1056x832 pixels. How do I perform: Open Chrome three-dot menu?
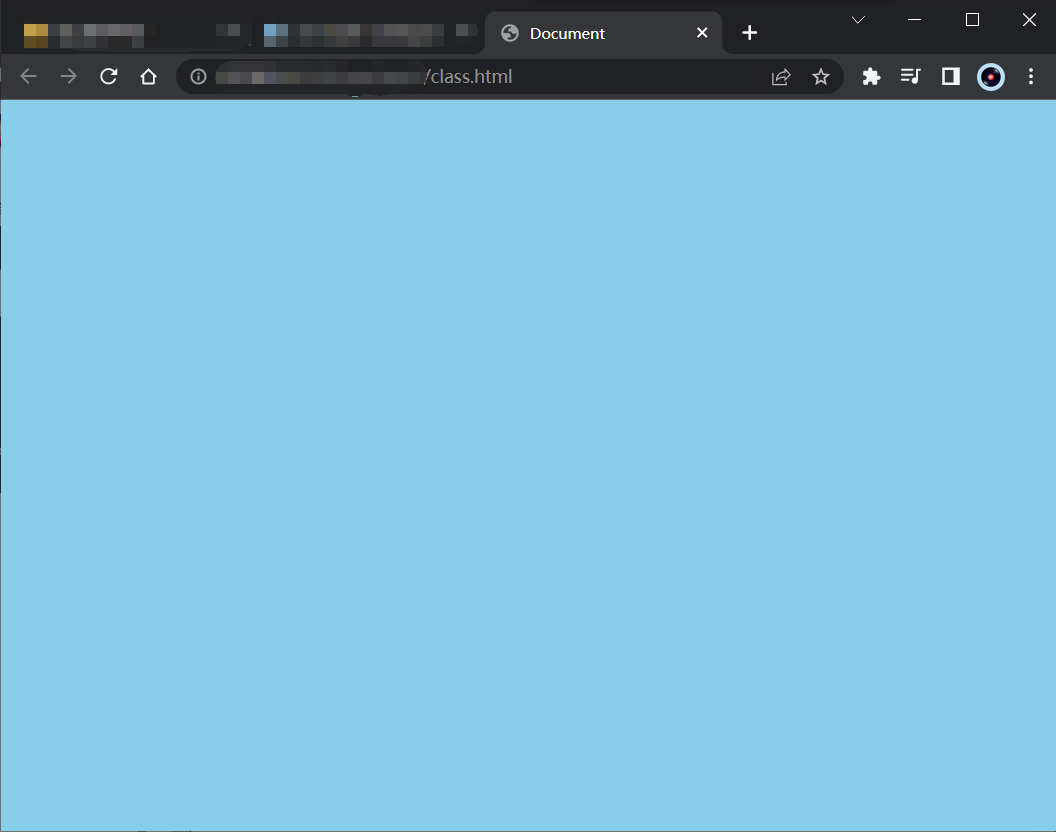tap(1030, 76)
